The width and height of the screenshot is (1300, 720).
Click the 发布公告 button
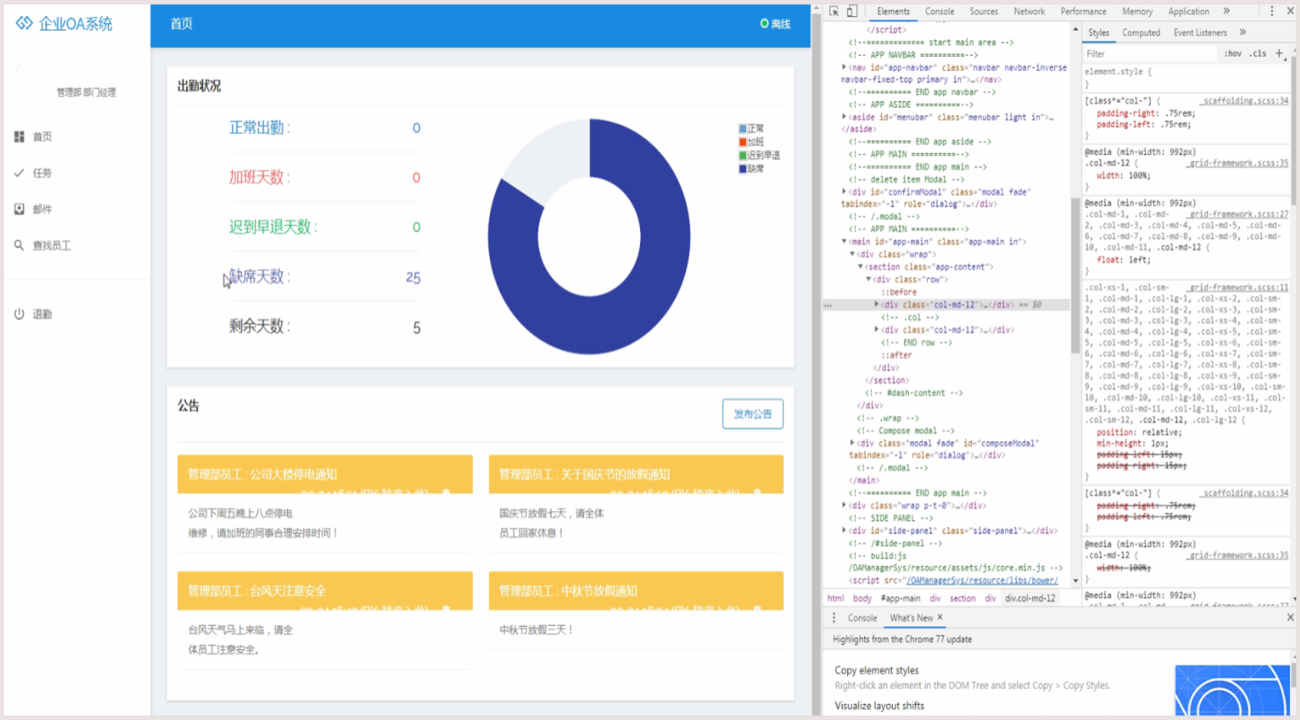click(x=753, y=414)
